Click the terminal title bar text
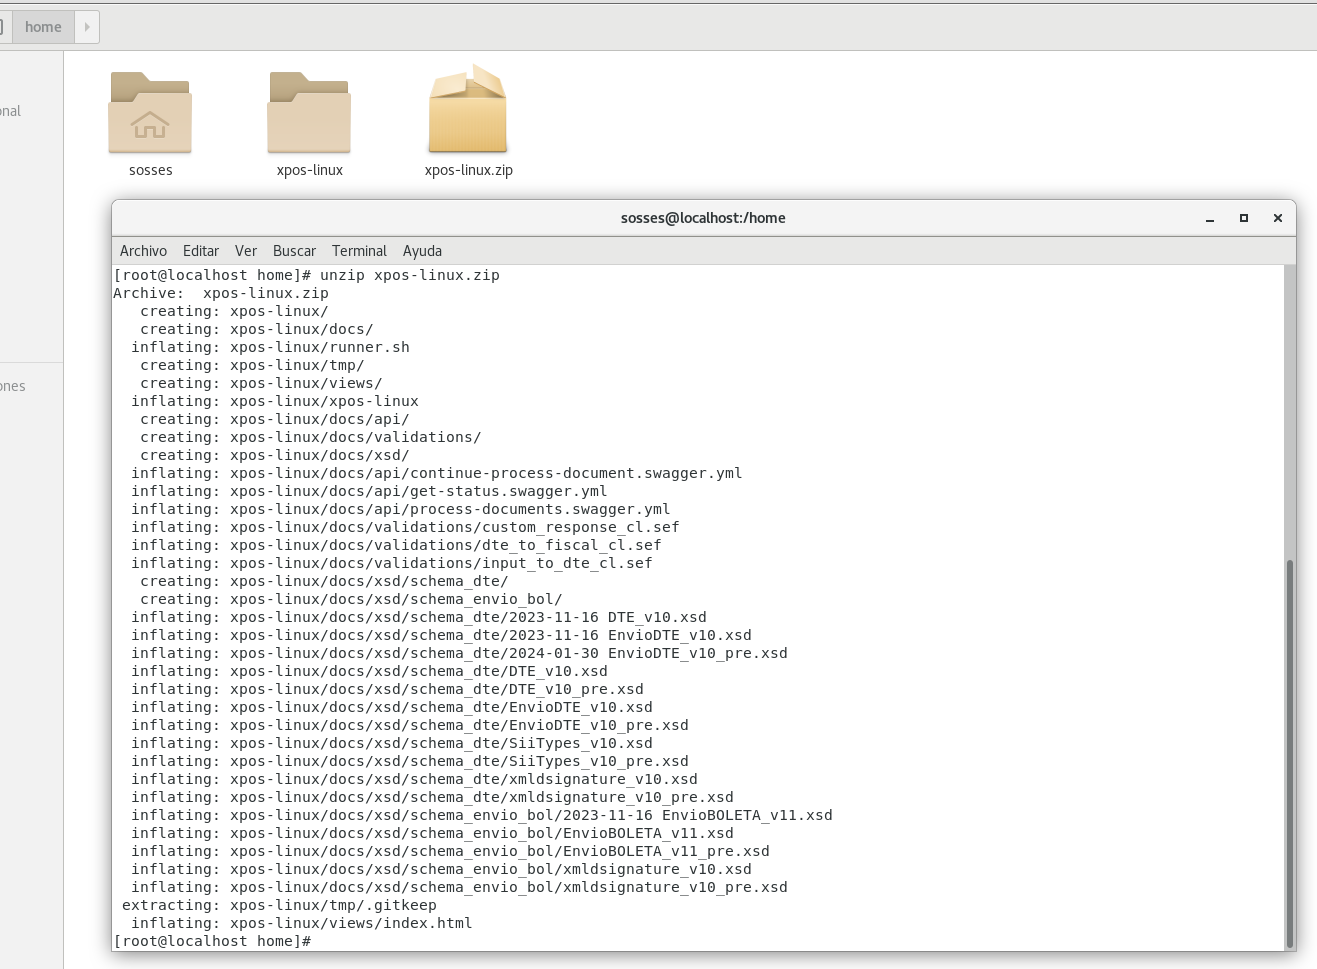 [x=703, y=218]
